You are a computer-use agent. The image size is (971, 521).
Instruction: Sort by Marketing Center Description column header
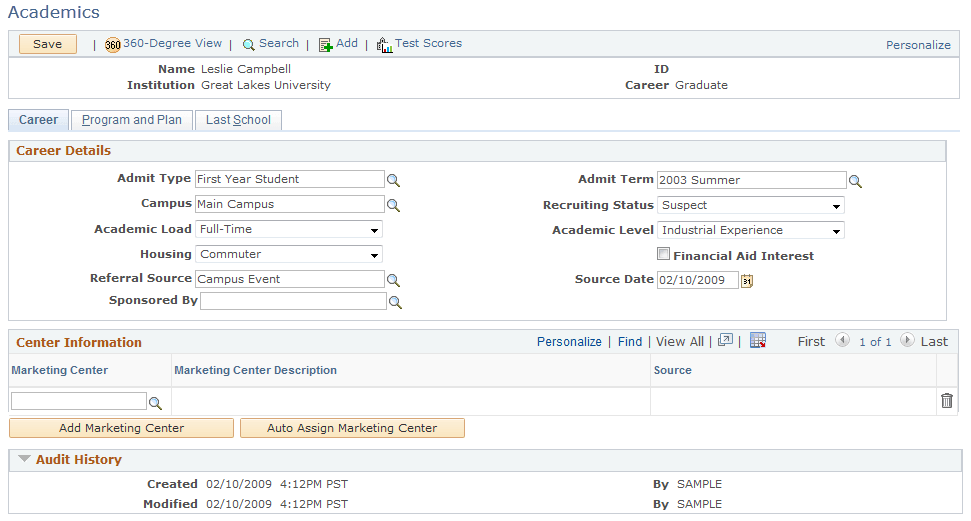click(x=255, y=370)
